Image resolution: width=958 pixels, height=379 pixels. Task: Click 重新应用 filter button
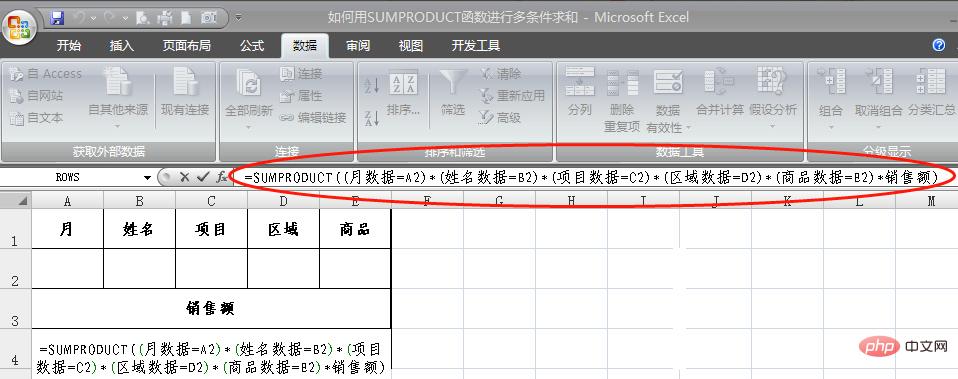[x=511, y=96]
